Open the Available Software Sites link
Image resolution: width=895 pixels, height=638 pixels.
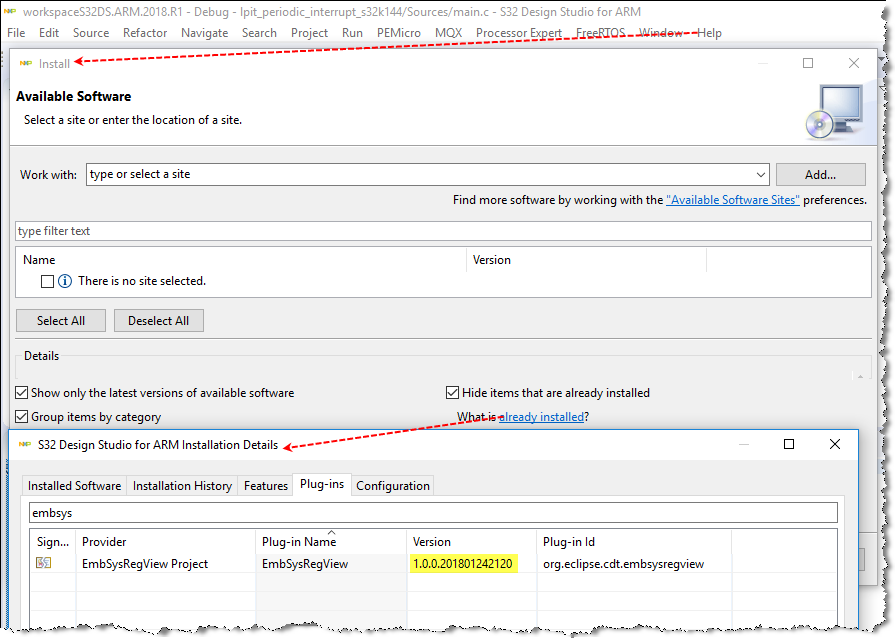coord(733,200)
